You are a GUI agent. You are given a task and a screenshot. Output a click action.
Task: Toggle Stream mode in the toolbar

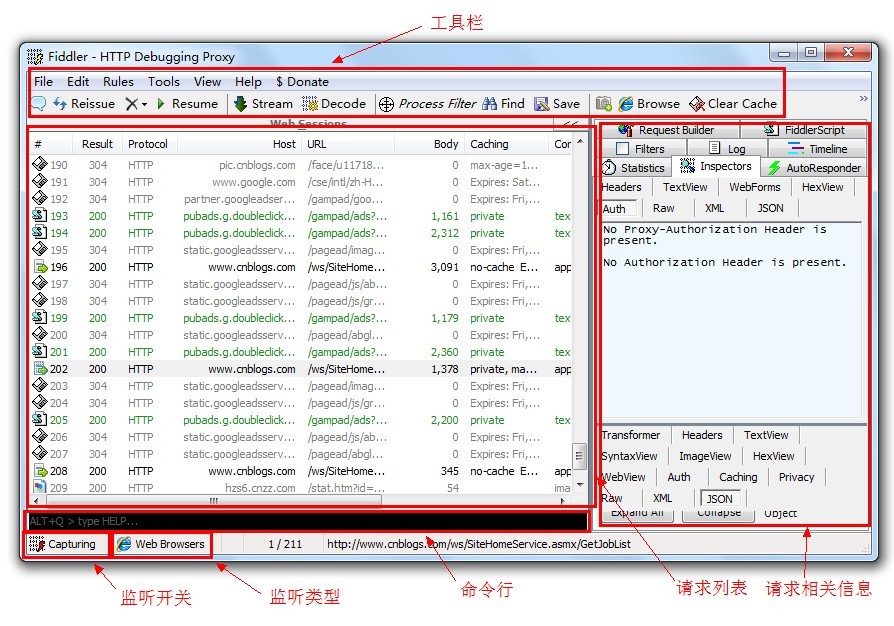pyautogui.click(x=263, y=104)
